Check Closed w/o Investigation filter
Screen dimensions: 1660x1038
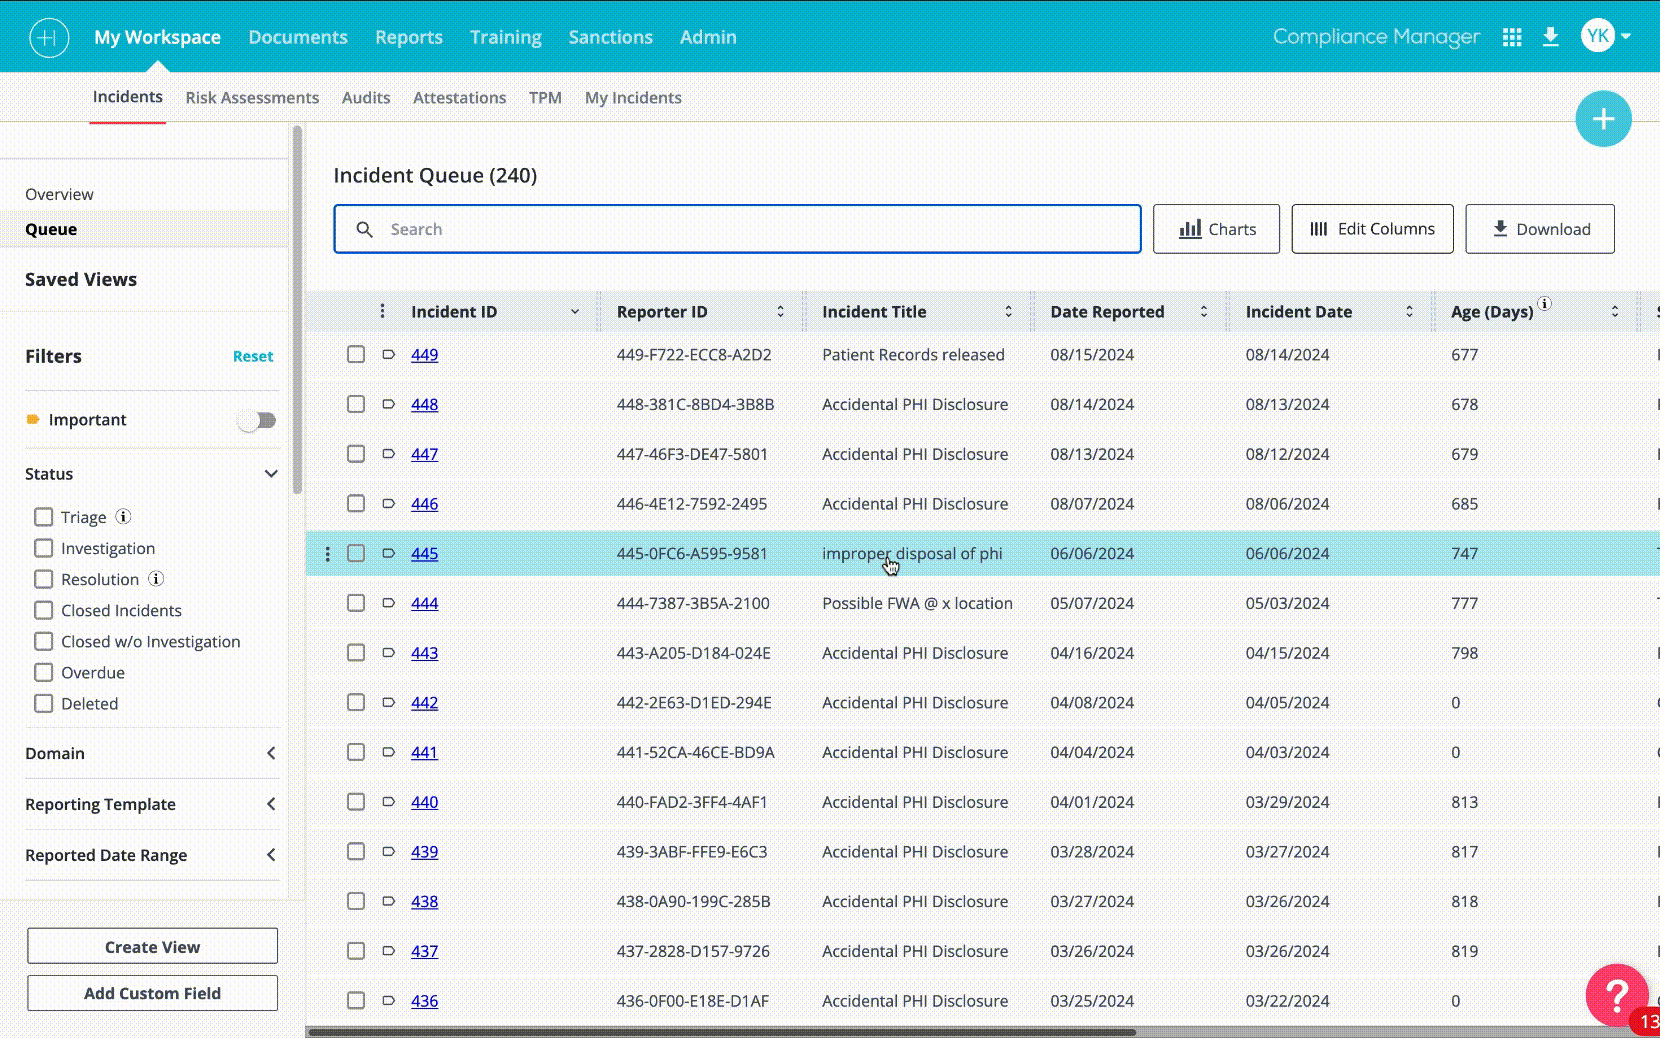tap(43, 641)
